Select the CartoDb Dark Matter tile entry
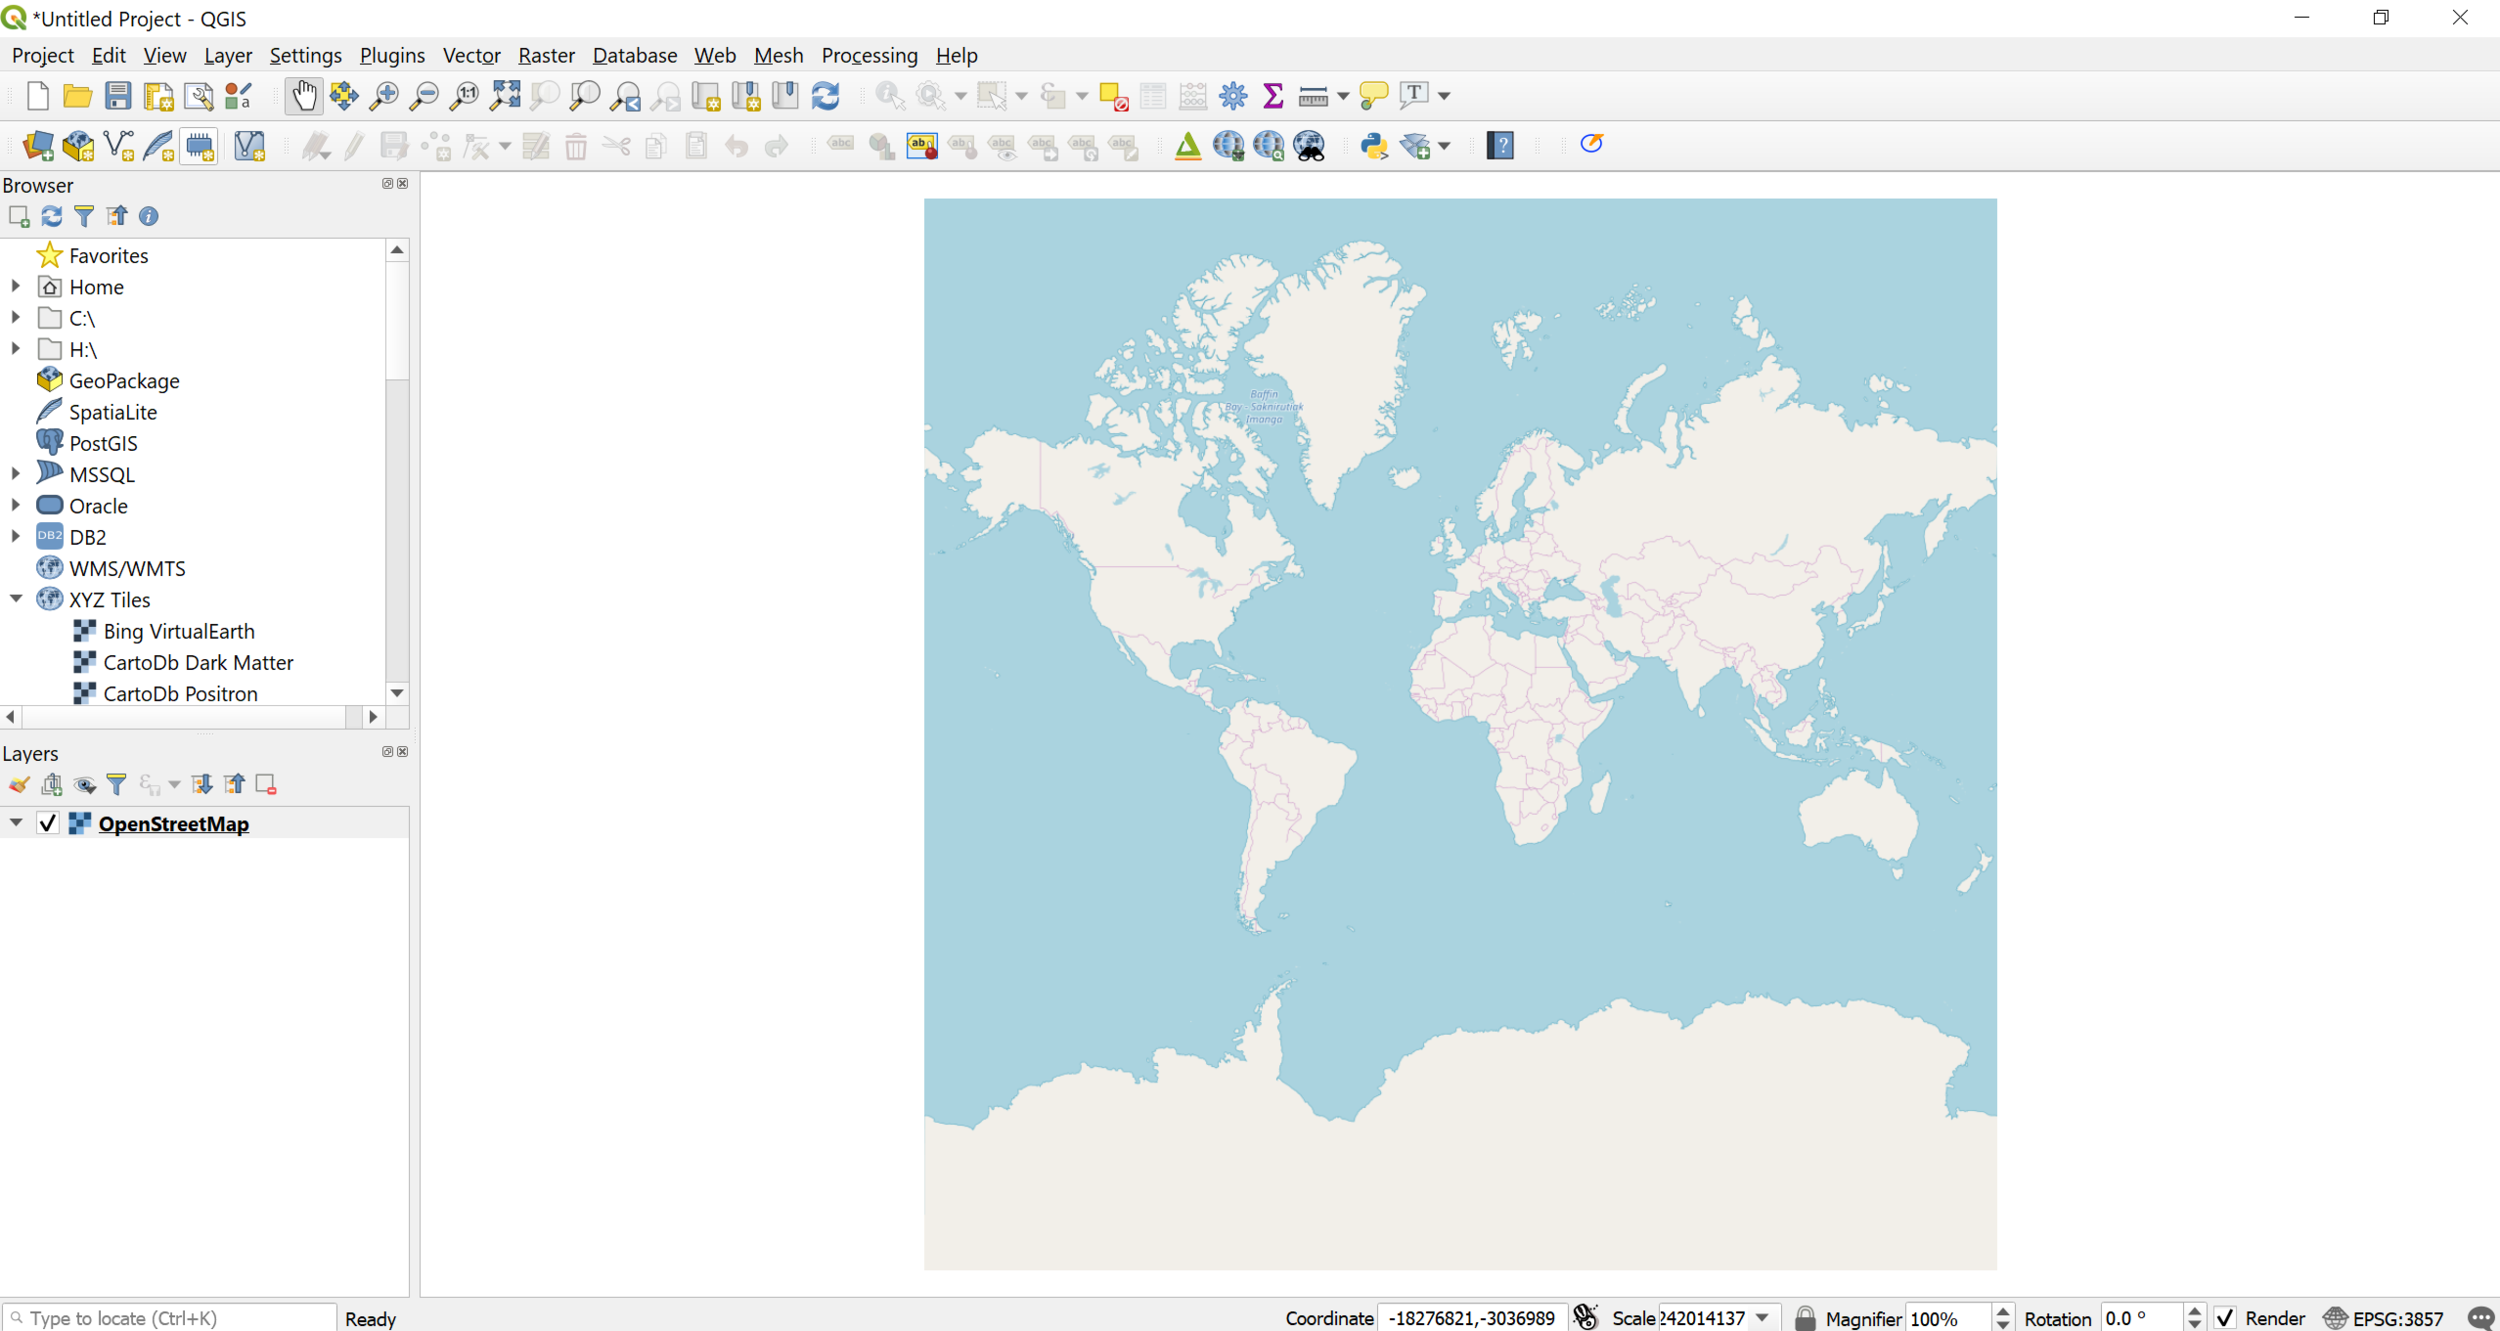 pos(198,662)
